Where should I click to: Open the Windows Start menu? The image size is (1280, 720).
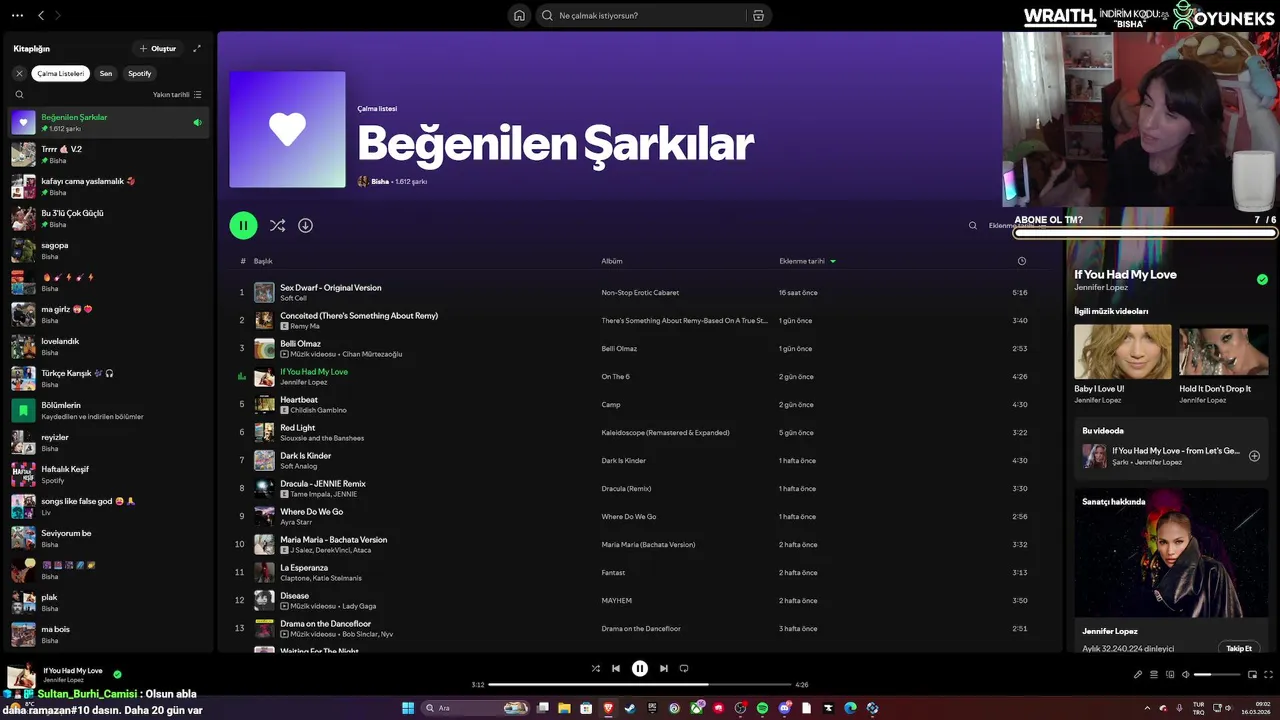click(408, 708)
